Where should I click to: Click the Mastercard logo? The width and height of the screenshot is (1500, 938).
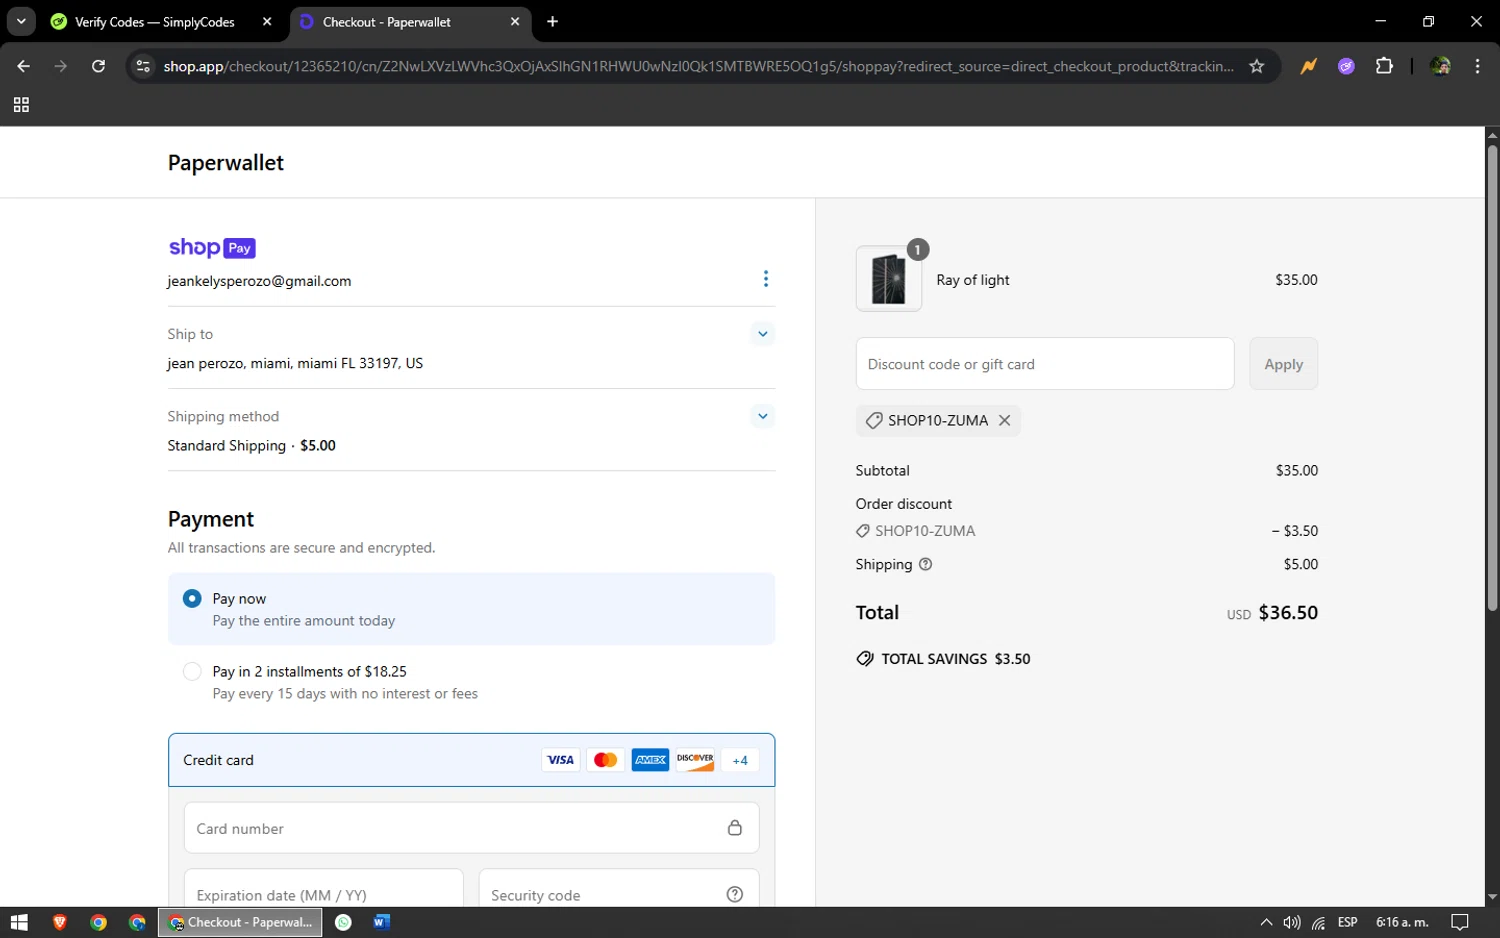[605, 760]
